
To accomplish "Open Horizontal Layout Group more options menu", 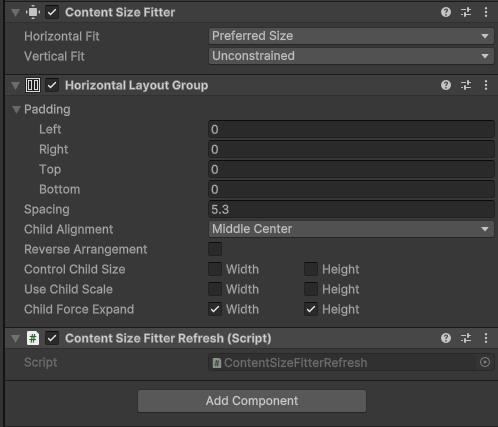I will (x=486, y=85).
